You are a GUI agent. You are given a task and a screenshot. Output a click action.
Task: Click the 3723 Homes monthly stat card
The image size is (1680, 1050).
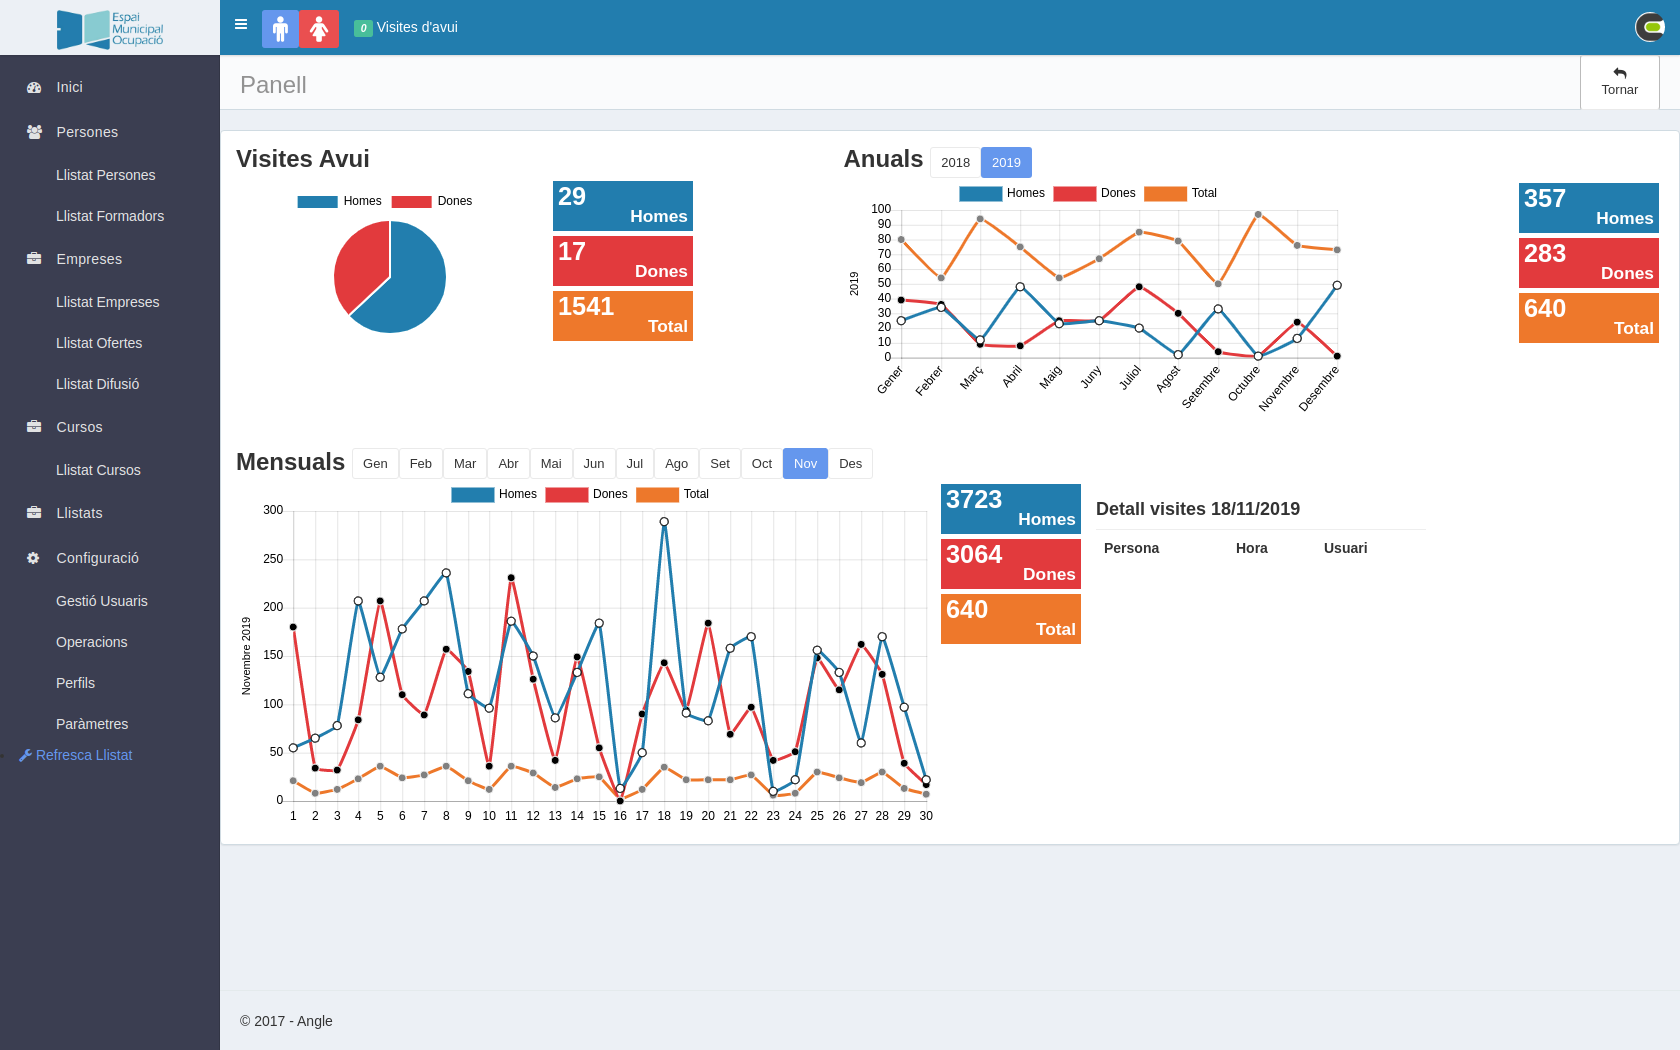click(x=1011, y=509)
